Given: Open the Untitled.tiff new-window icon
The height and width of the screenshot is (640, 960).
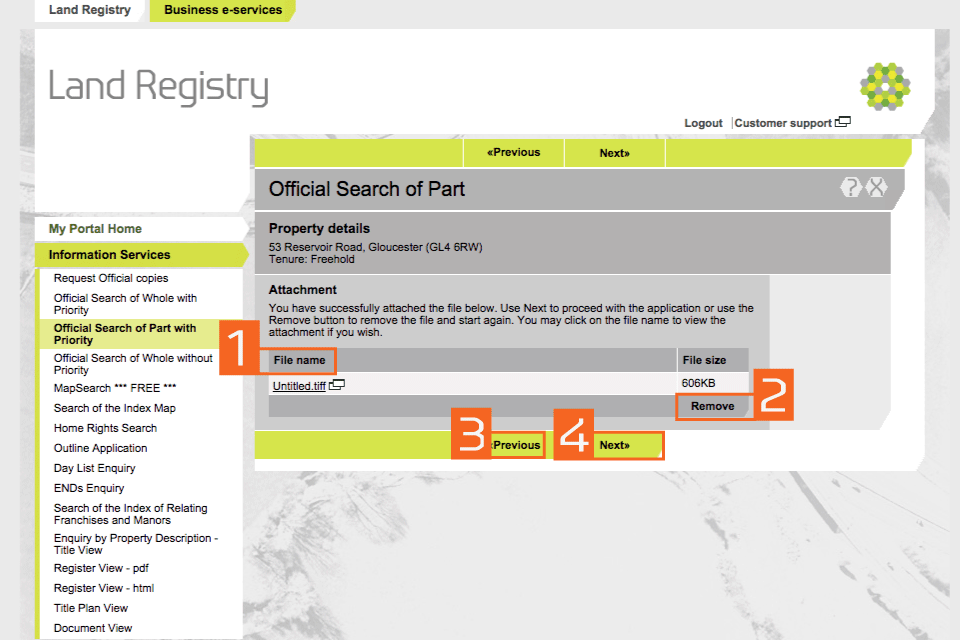Looking at the screenshot, I should click(x=337, y=385).
